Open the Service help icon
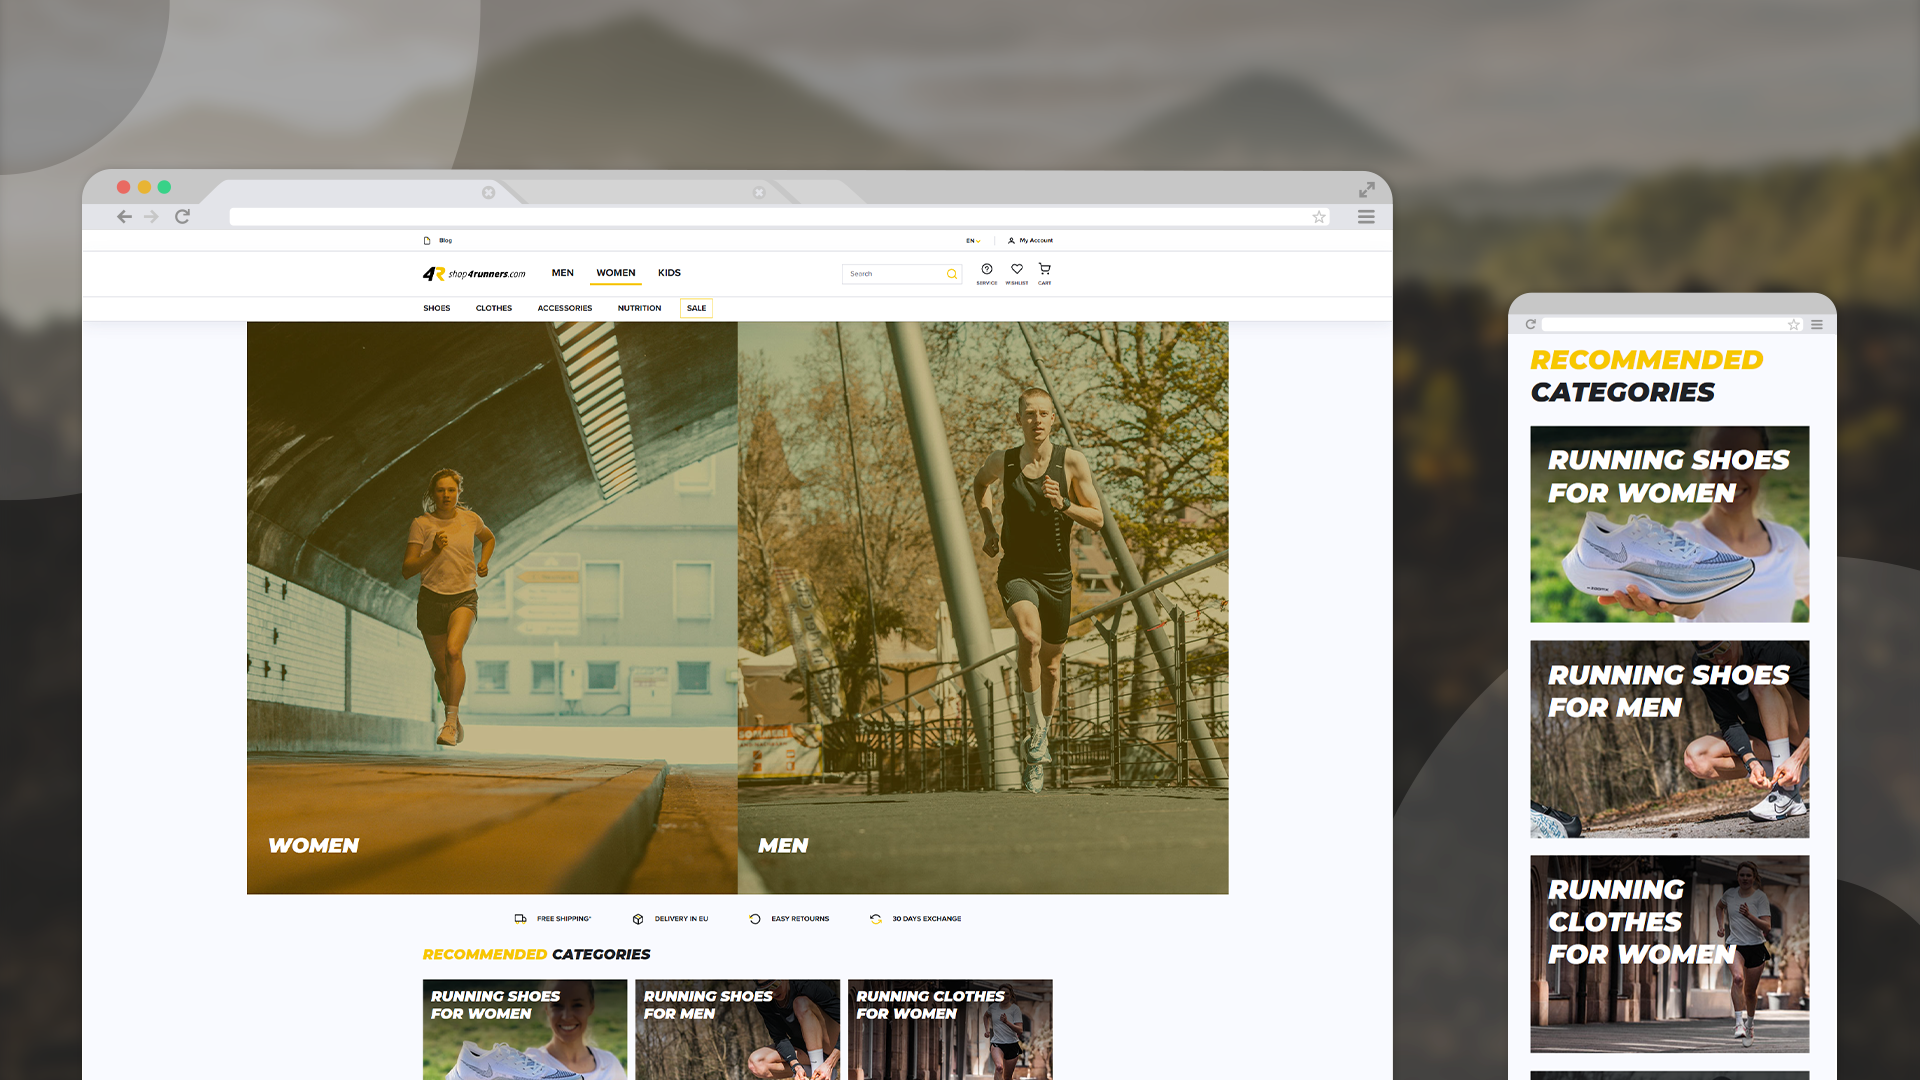The image size is (1920, 1080). point(986,270)
